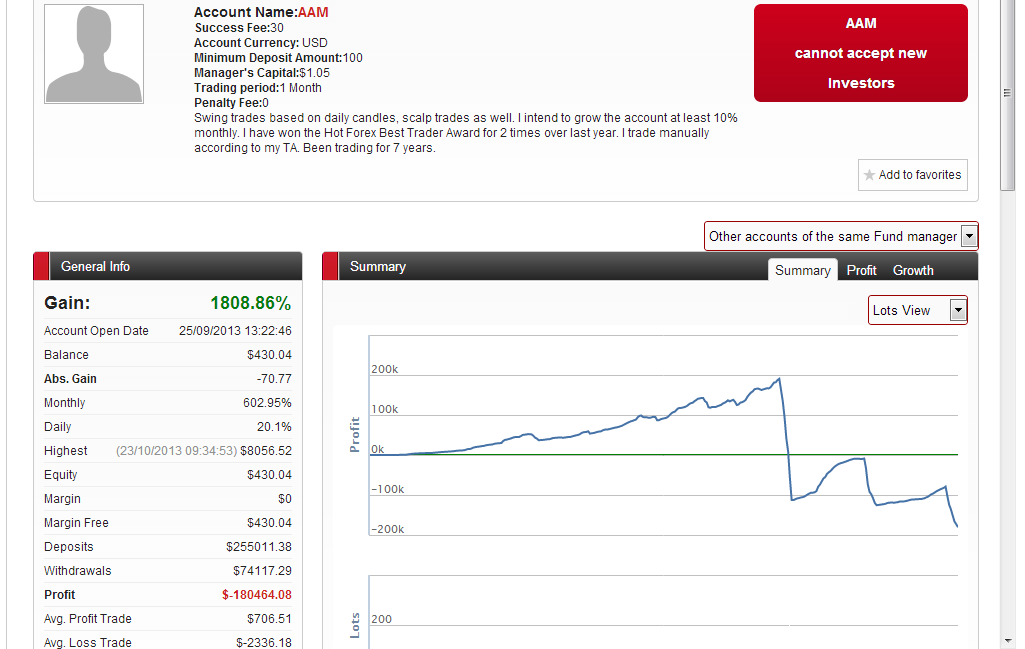
Task: Click the AAM account name text
Action: [313, 12]
